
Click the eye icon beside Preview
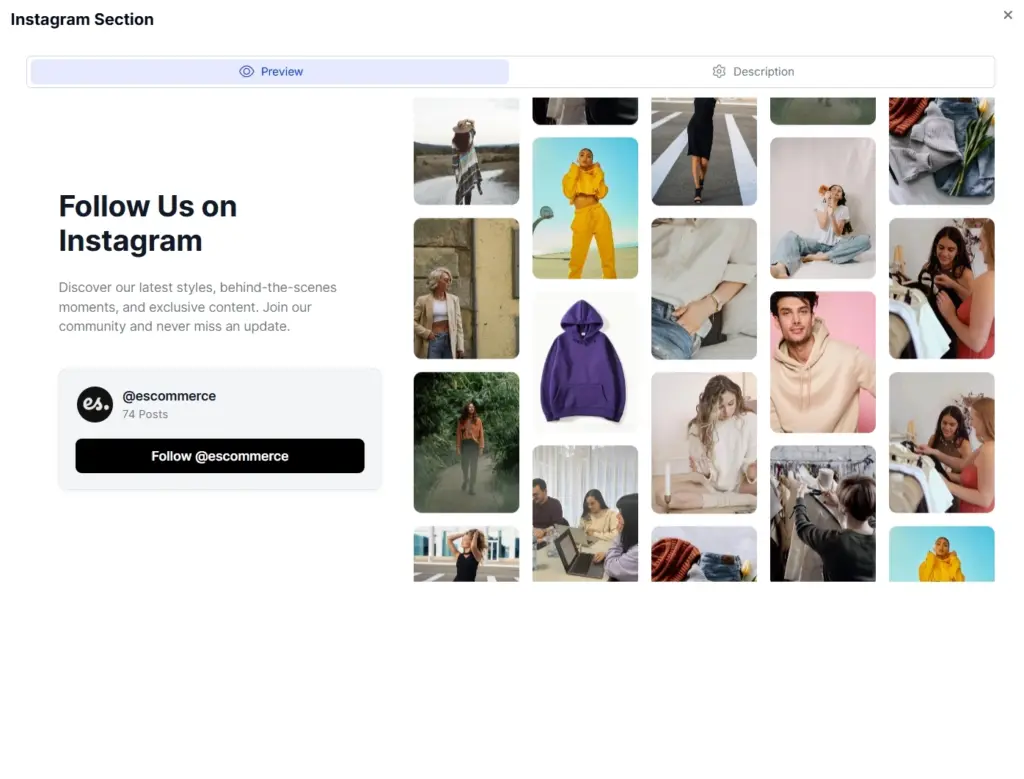tap(245, 71)
